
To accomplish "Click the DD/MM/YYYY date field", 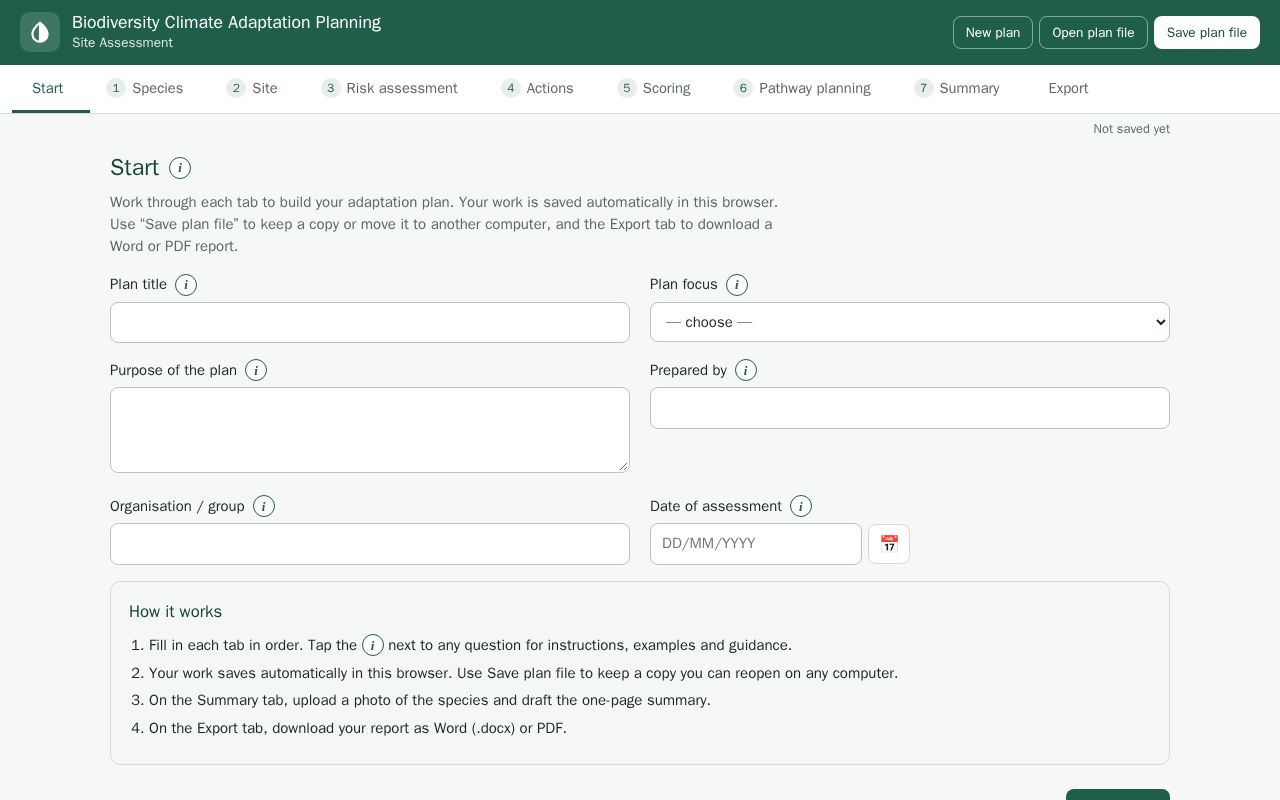I will pos(756,544).
